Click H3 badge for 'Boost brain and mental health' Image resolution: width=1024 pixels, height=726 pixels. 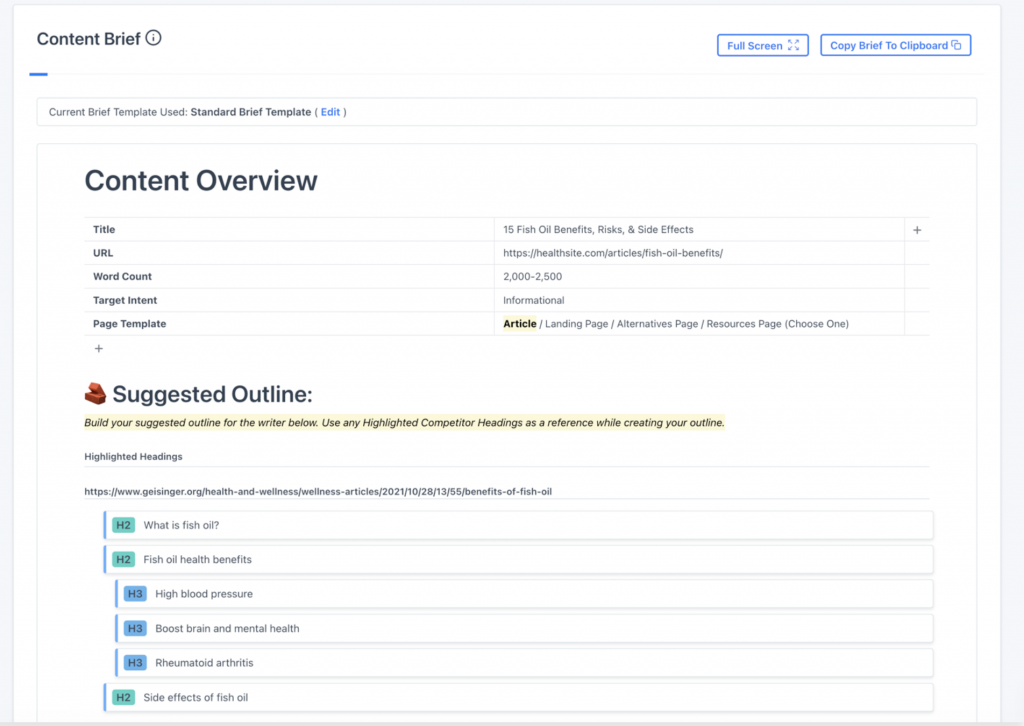[x=135, y=629]
